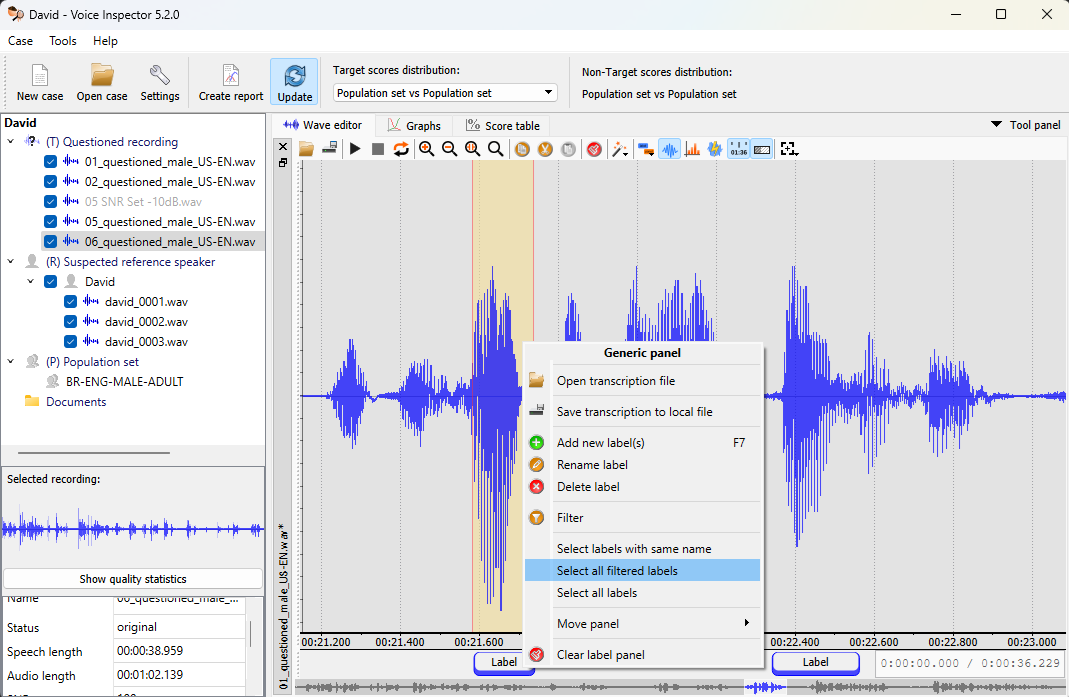1069x697 pixels.
Task: Zoom in on the waveform
Action: [x=427, y=149]
